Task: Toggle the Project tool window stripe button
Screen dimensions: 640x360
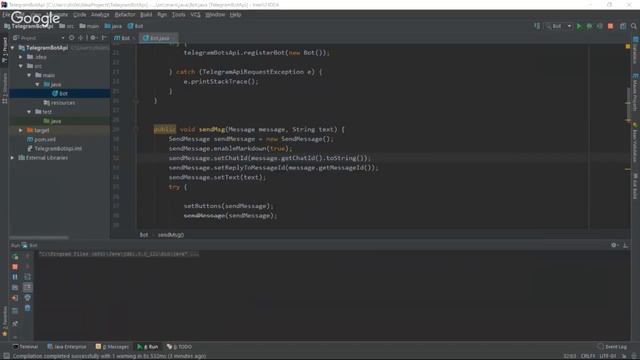Action: (4, 50)
